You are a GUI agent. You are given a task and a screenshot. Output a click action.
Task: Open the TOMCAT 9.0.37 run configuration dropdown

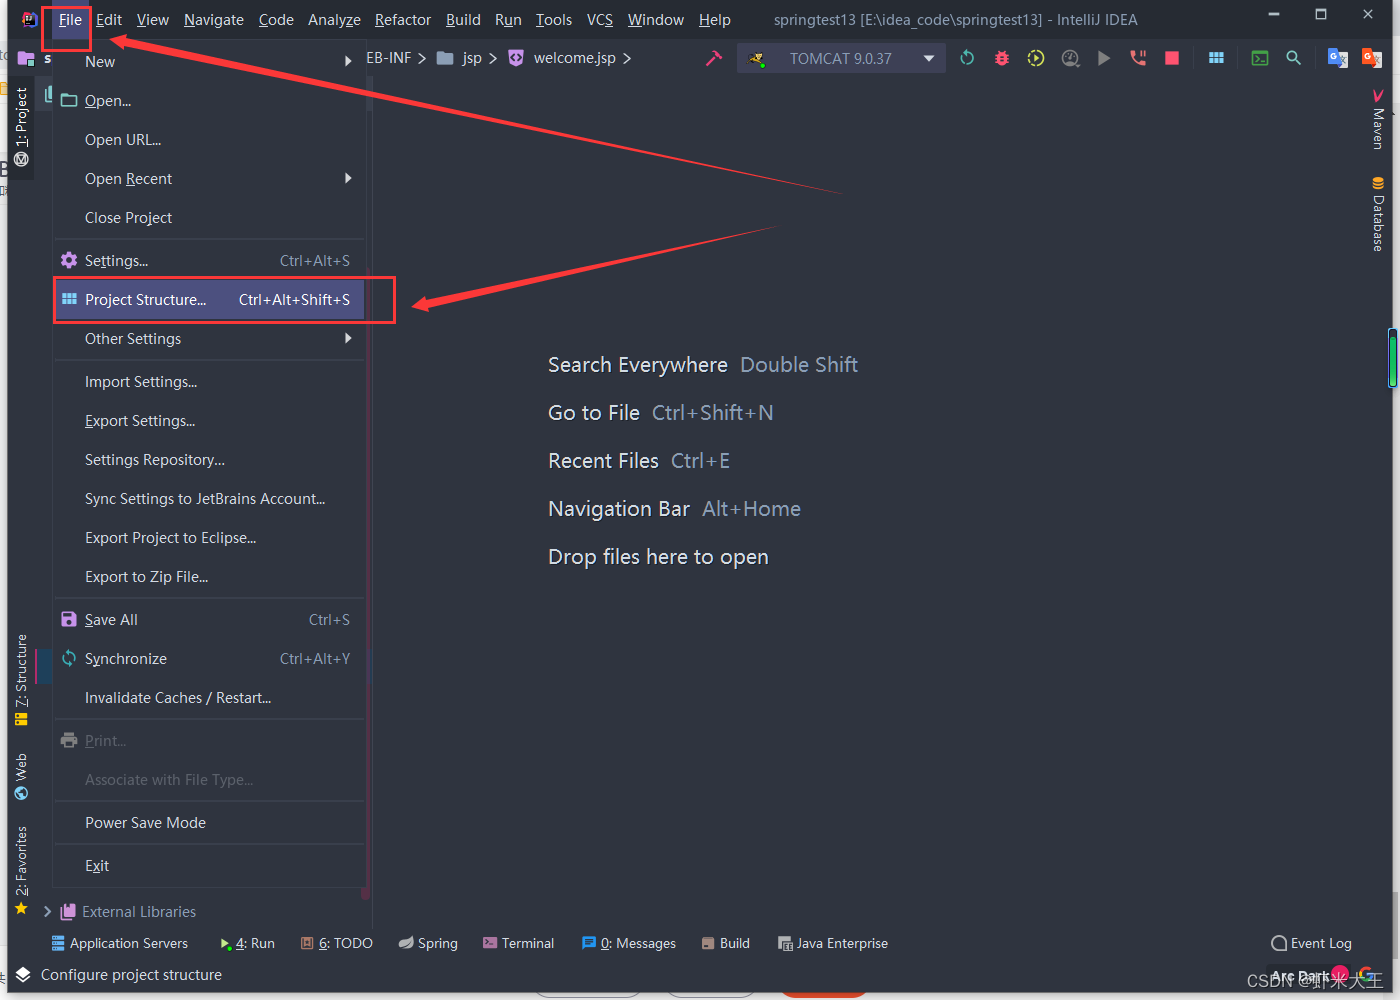tap(841, 58)
